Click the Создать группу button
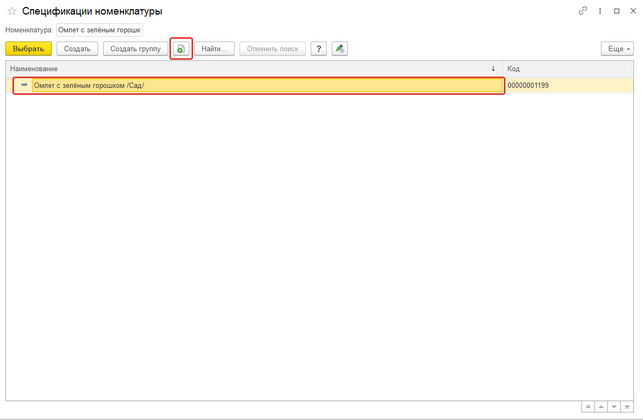Image resolution: width=643 pixels, height=420 pixels. [x=134, y=48]
